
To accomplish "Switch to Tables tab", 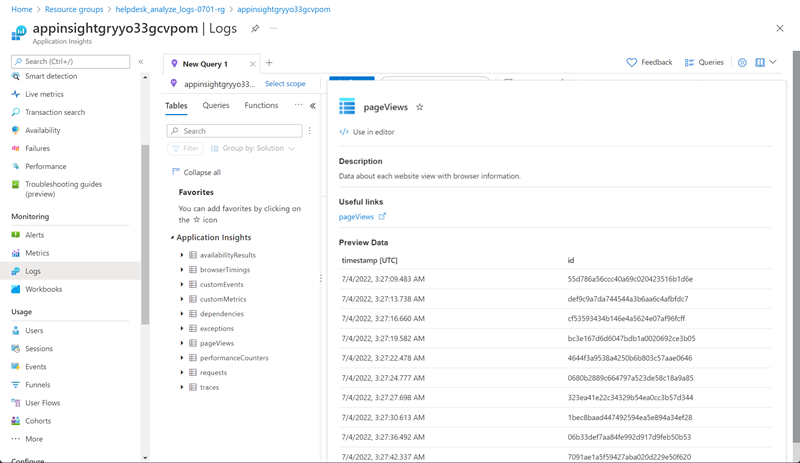I will coord(176,106).
